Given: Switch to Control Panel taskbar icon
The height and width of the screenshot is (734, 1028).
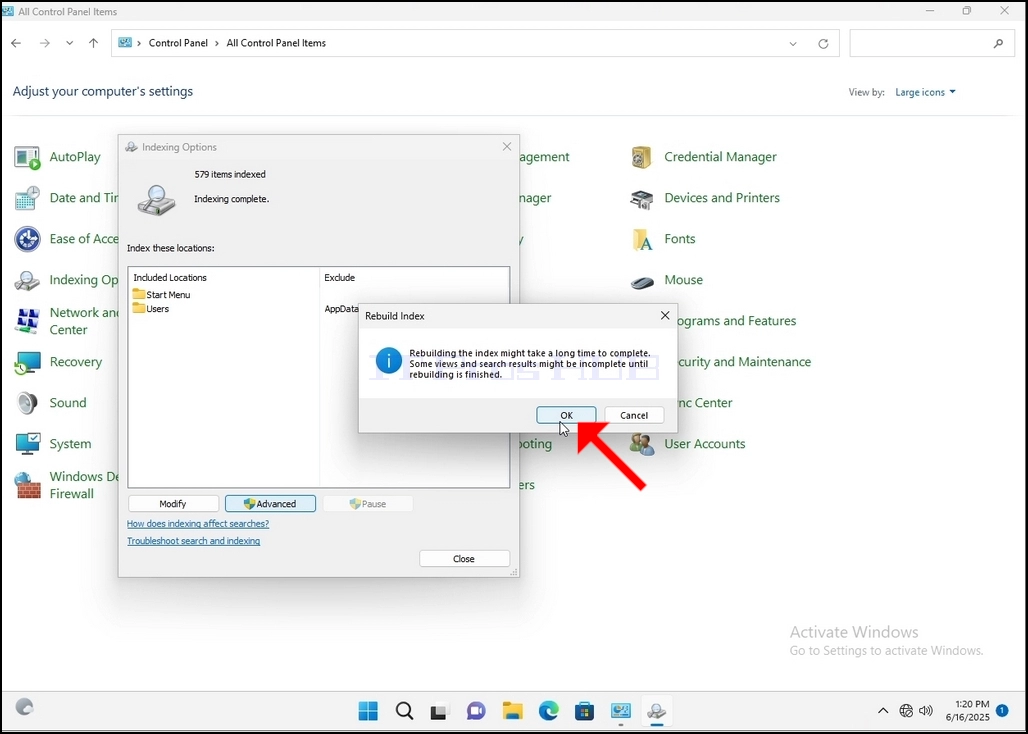Looking at the screenshot, I should tap(620, 710).
